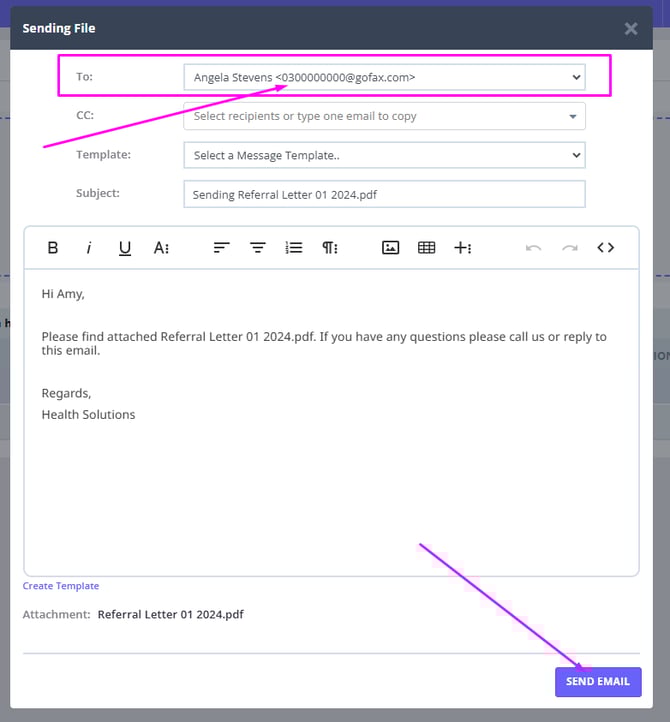The height and width of the screenshot is (722, 670).
Task: Switch to code view in the editor
Action: [605, 248]
